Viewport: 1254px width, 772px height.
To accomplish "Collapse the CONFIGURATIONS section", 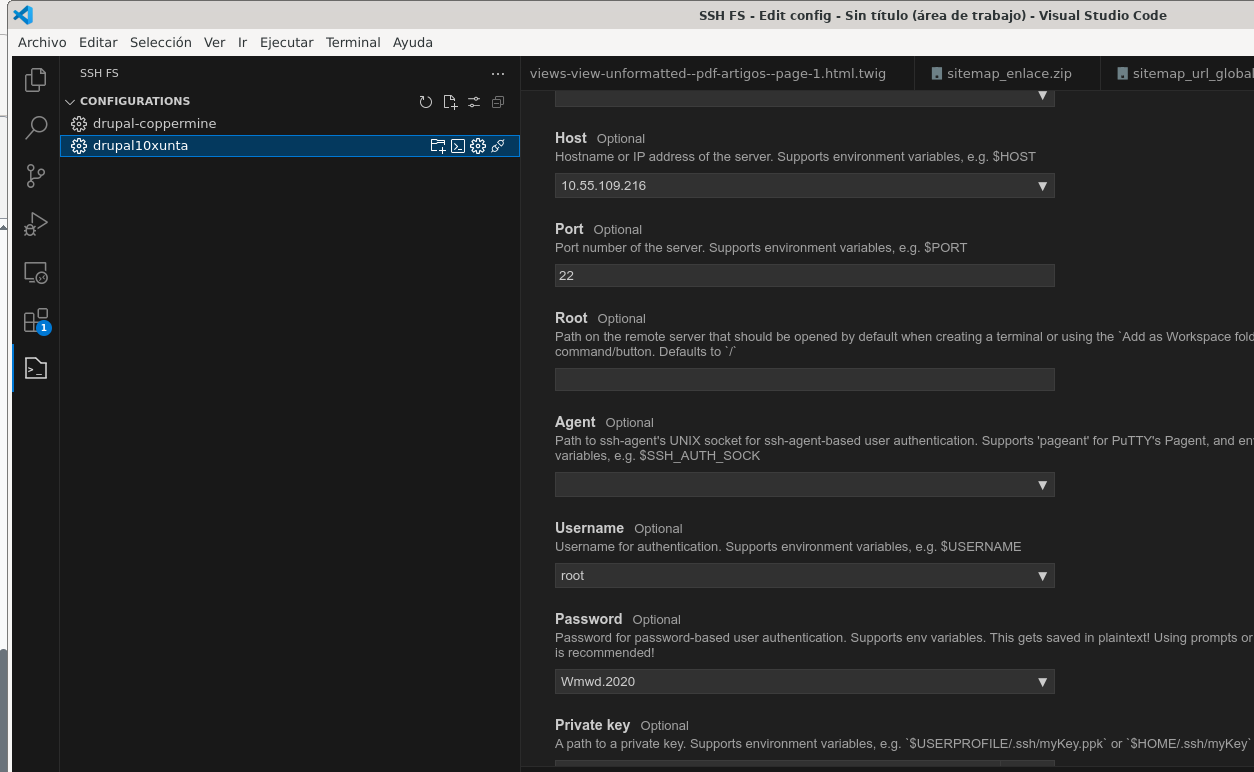I will pyautogui.click(x=70, y=101).
